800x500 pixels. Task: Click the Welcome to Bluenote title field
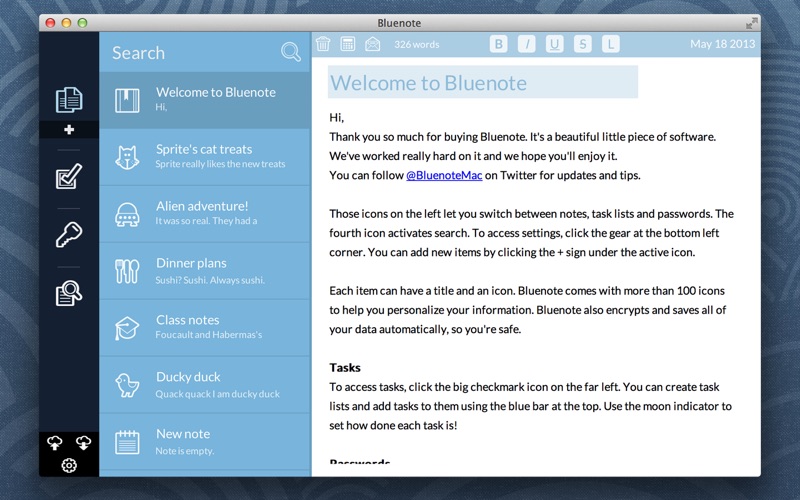click(x=483, y=82)
